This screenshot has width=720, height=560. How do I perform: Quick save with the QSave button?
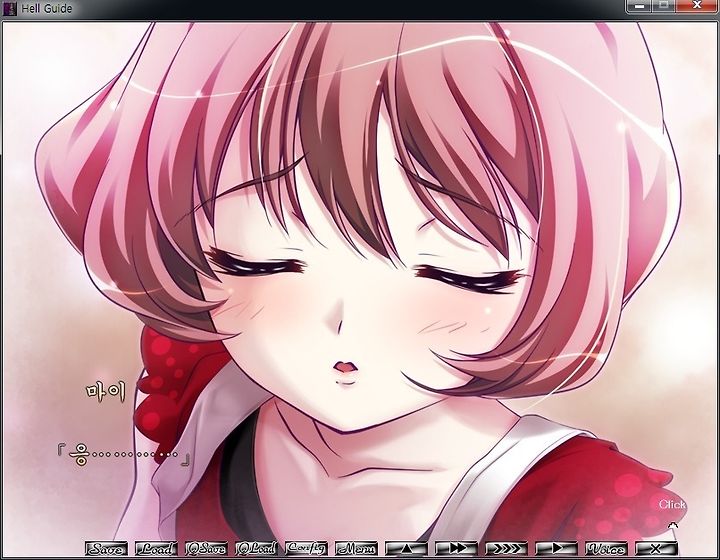pyautogui.click(x=206, y=549)
